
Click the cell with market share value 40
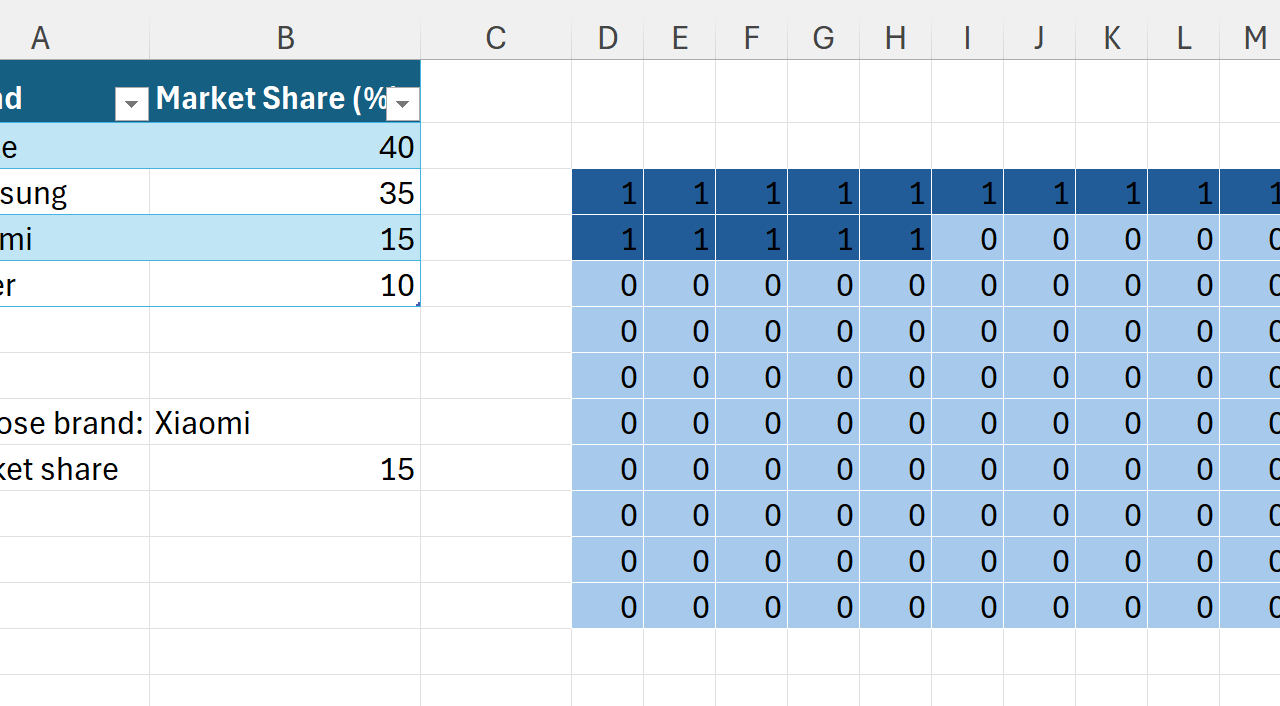tap(285, 147)
